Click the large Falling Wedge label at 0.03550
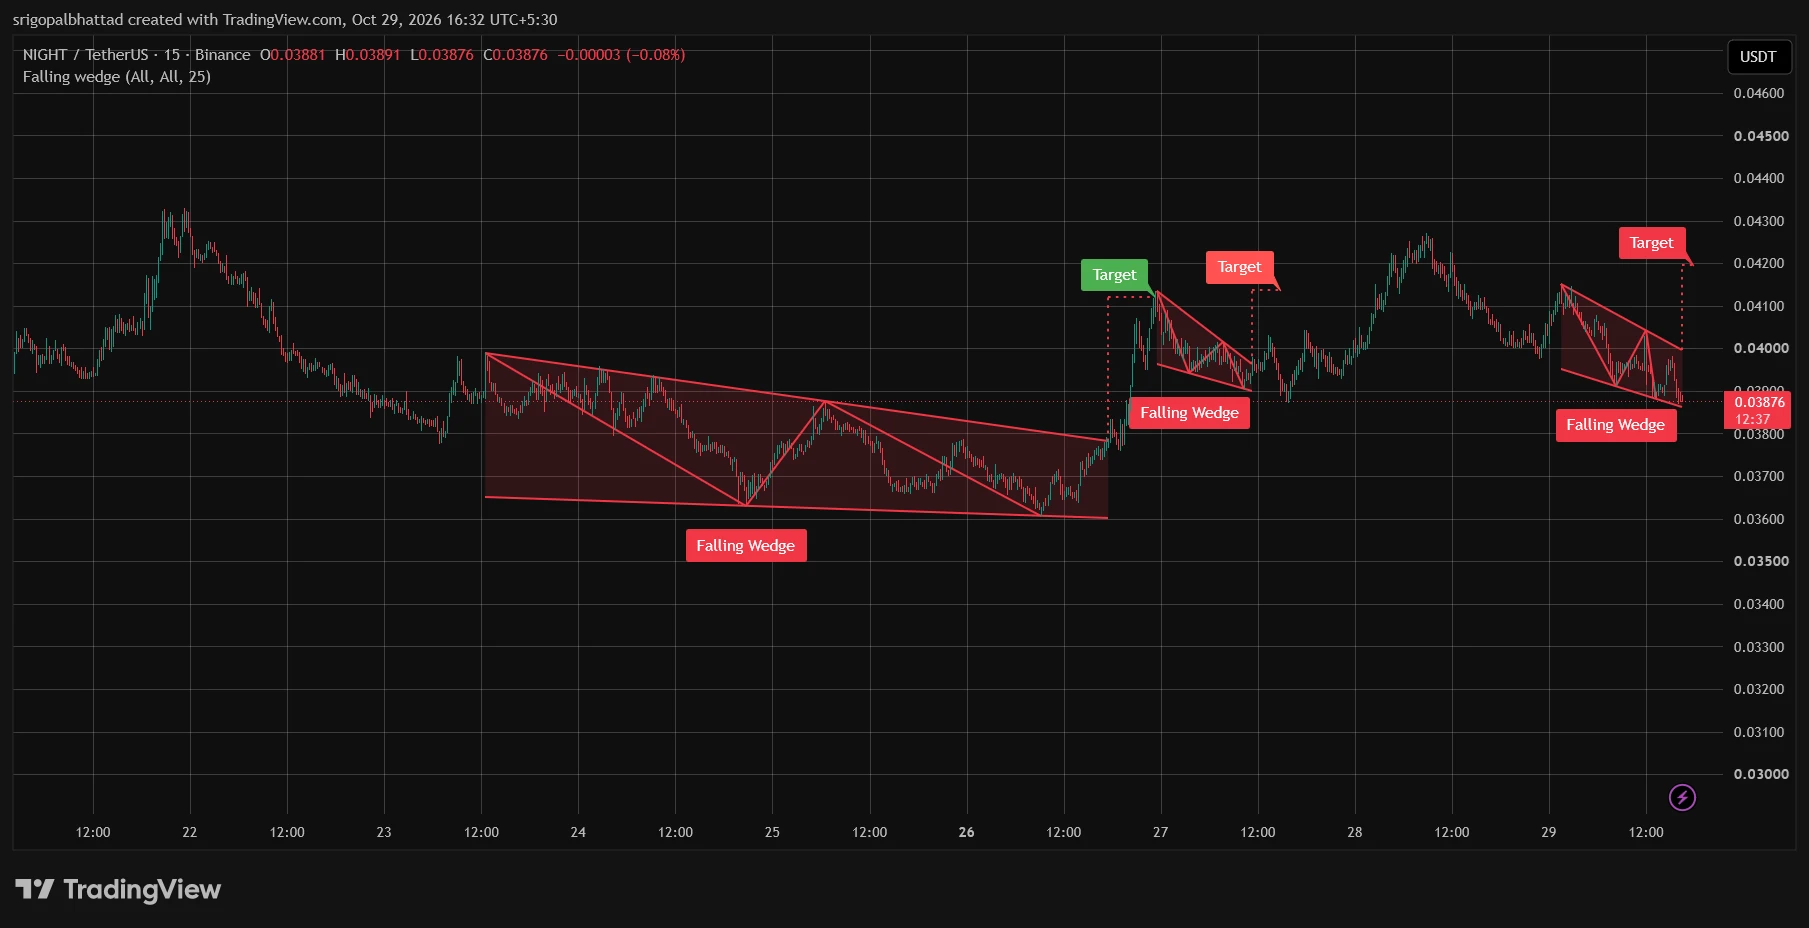This screenshot has width=1809, height=928. point(746,546)
